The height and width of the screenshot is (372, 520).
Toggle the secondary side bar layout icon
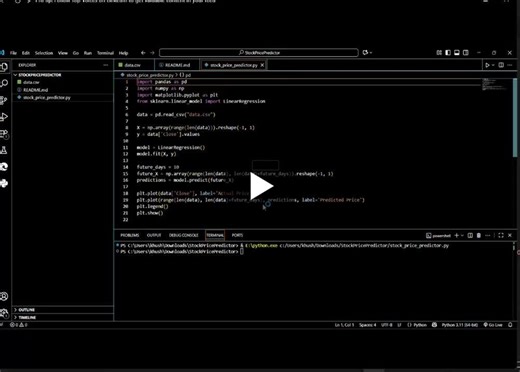[x=466, y=53]
